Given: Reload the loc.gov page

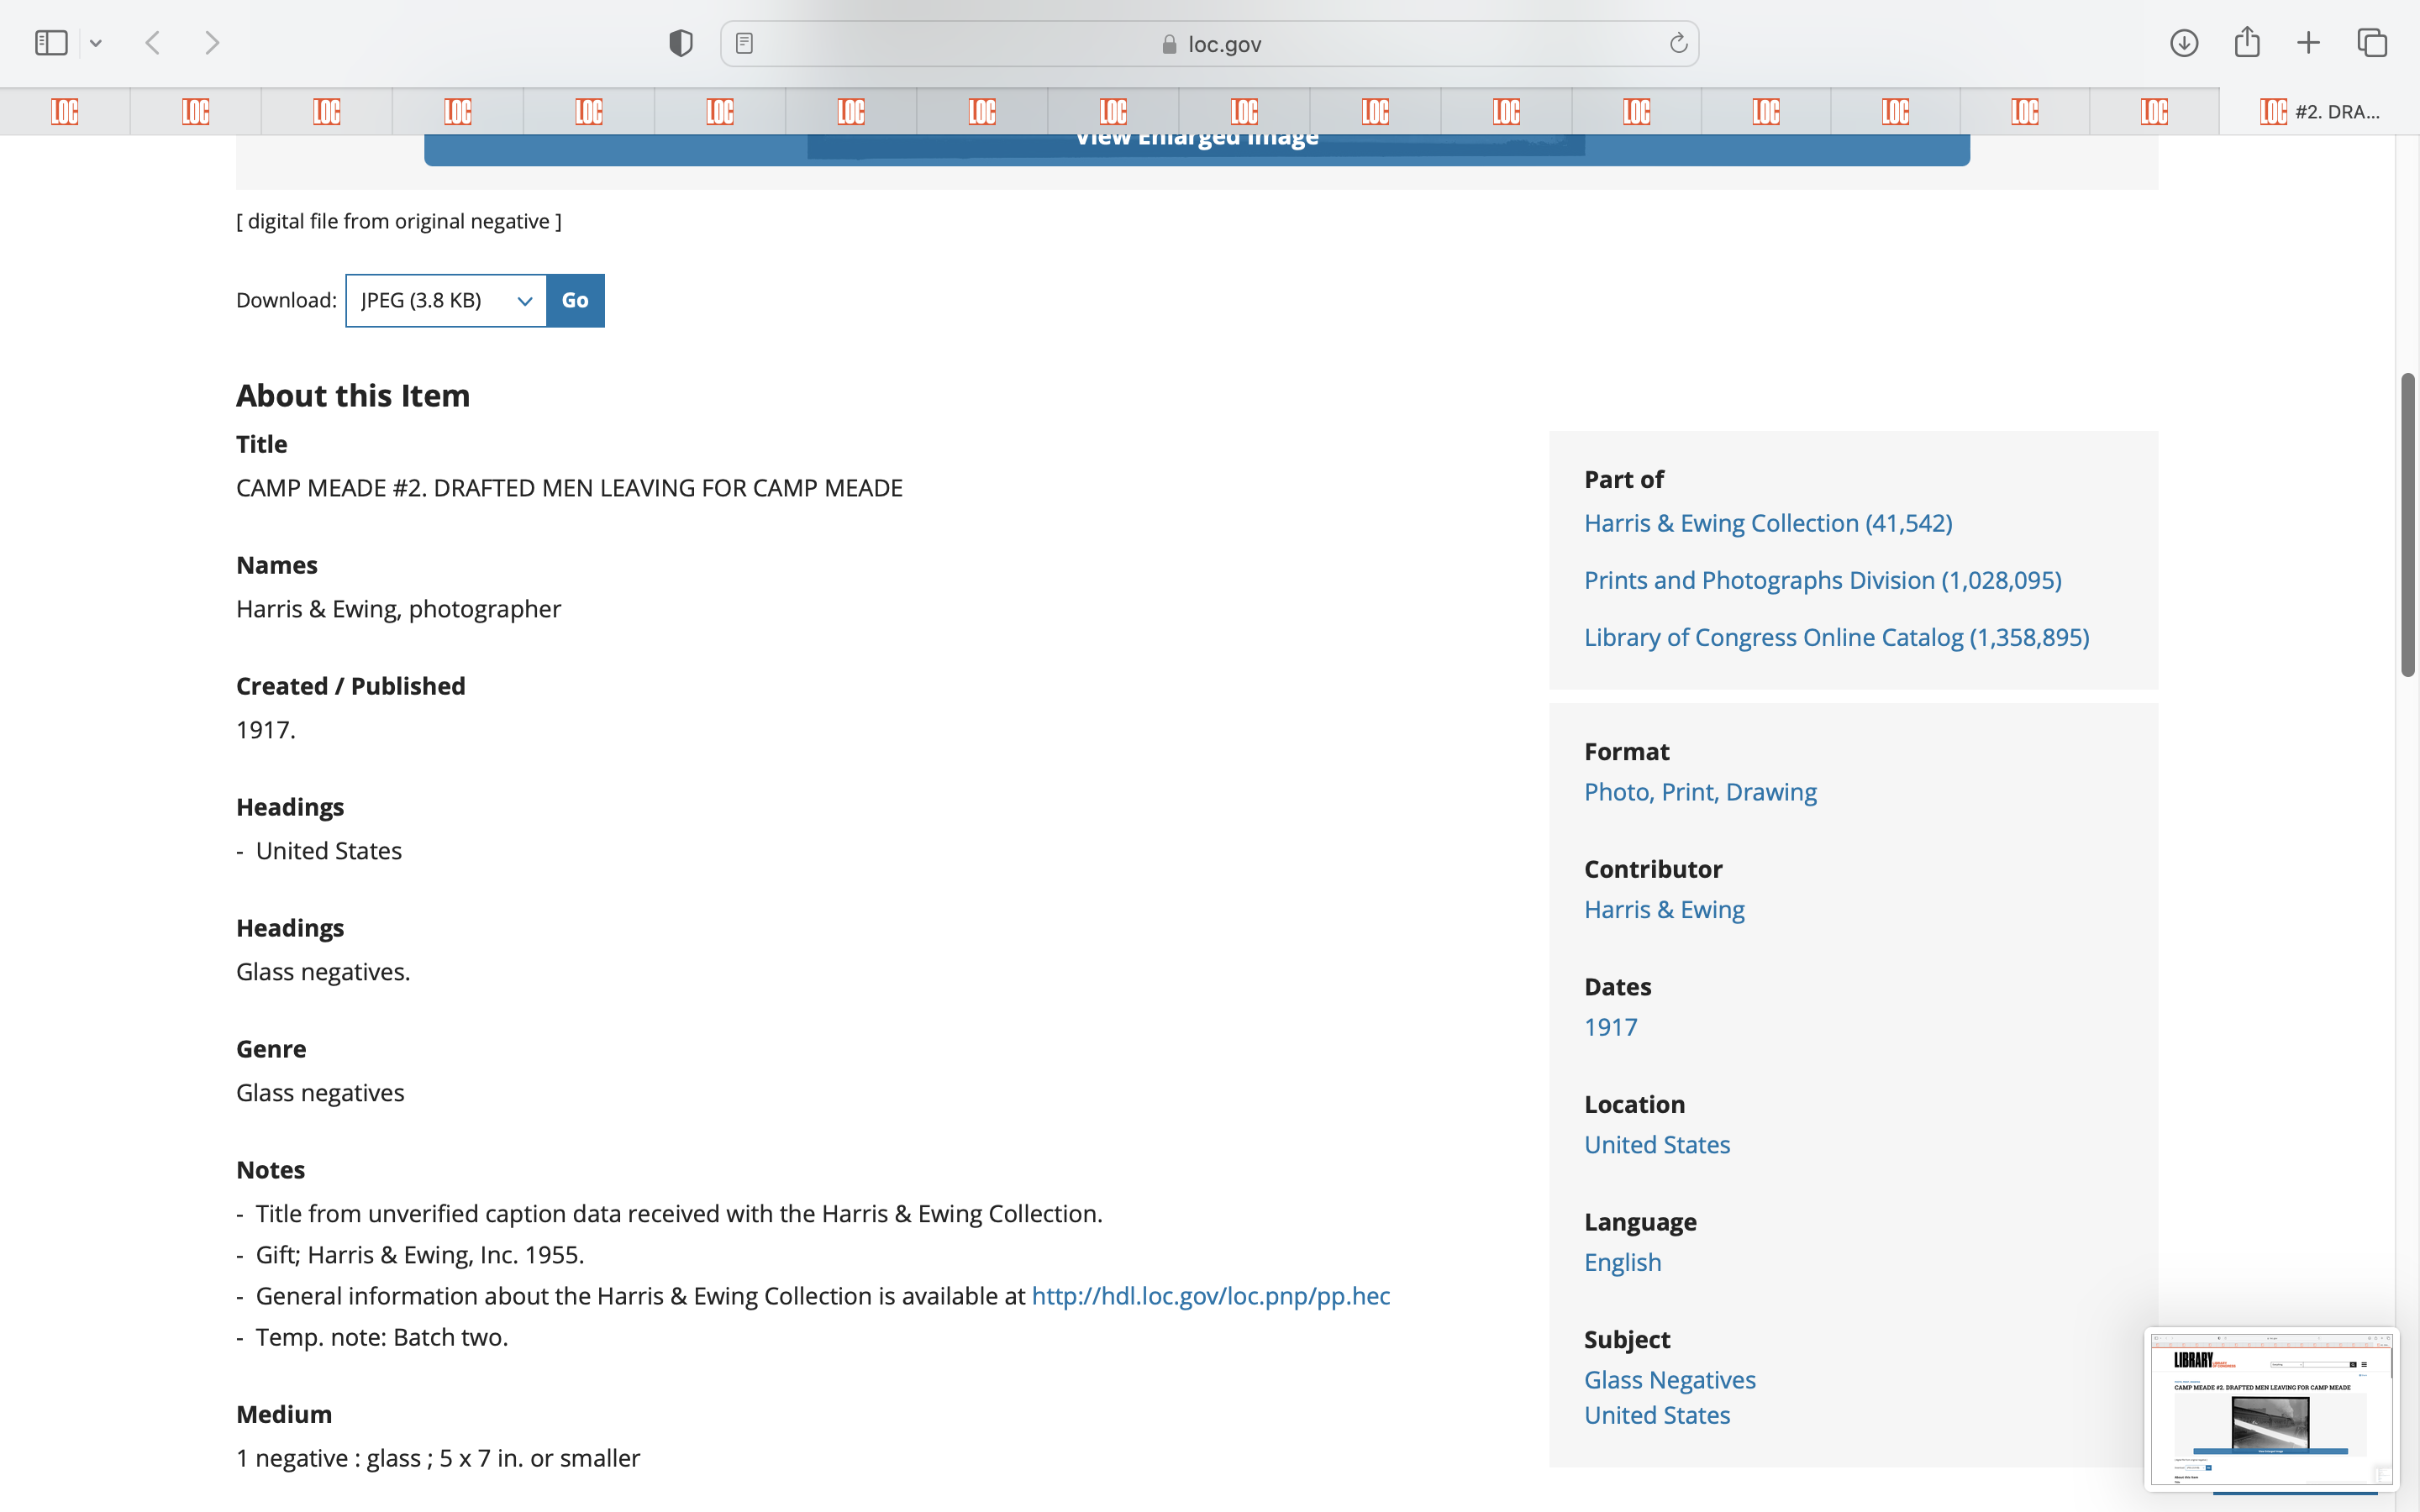Looking at the screenshot, I should [1678, 43].
